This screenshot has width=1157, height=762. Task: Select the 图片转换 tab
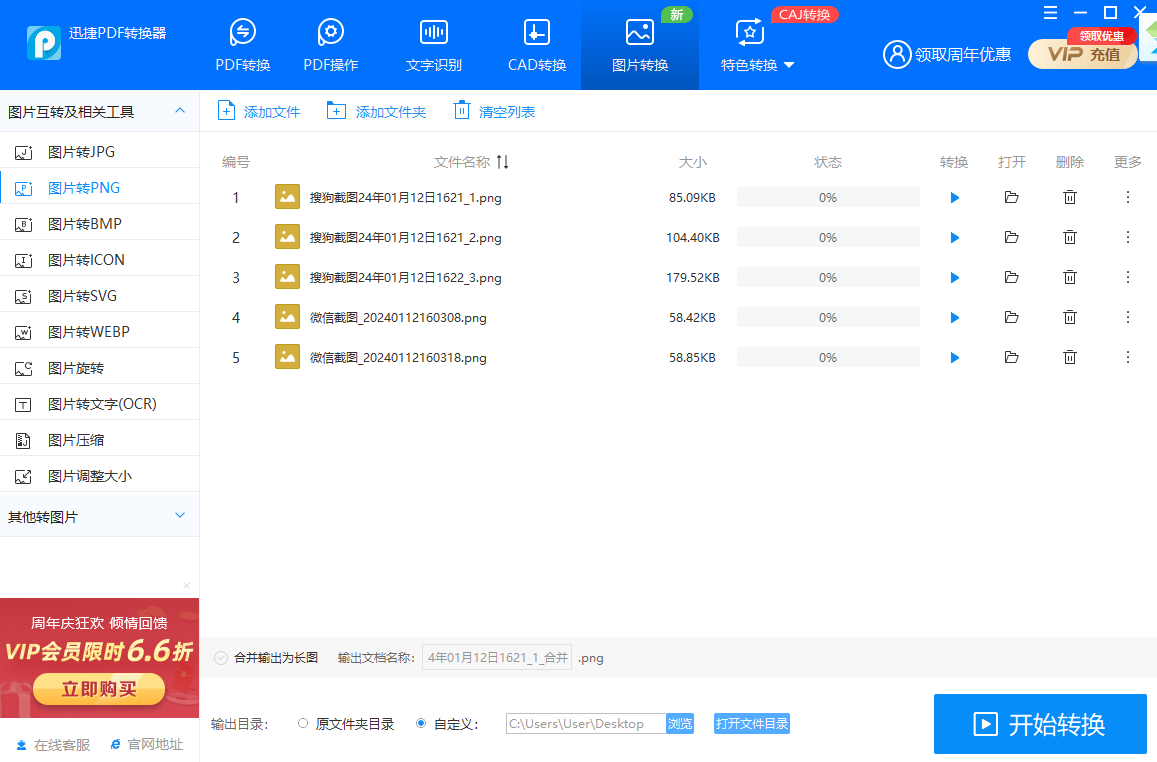coord(640,46)
